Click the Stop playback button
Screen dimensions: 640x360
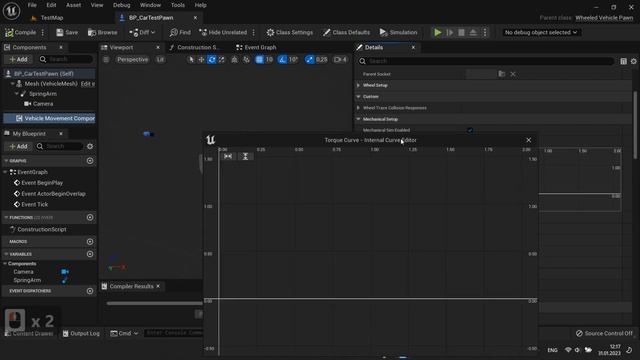tap(461, 32)
